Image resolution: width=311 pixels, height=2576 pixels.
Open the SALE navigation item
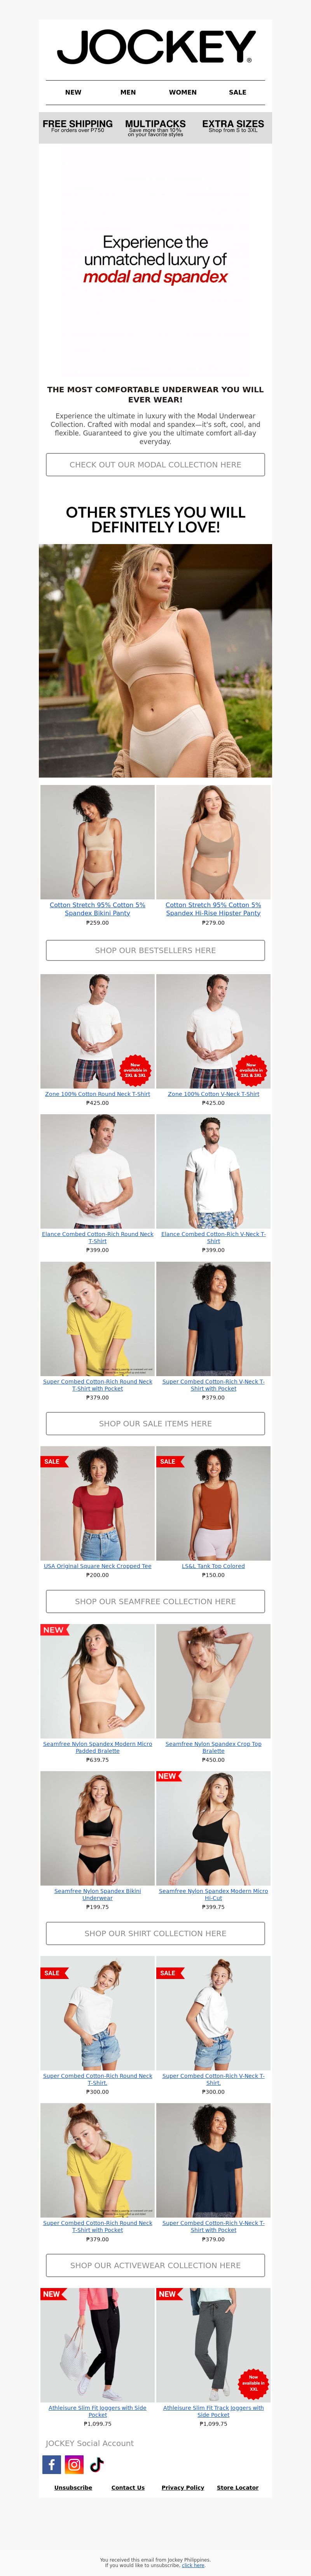[237, 92]
